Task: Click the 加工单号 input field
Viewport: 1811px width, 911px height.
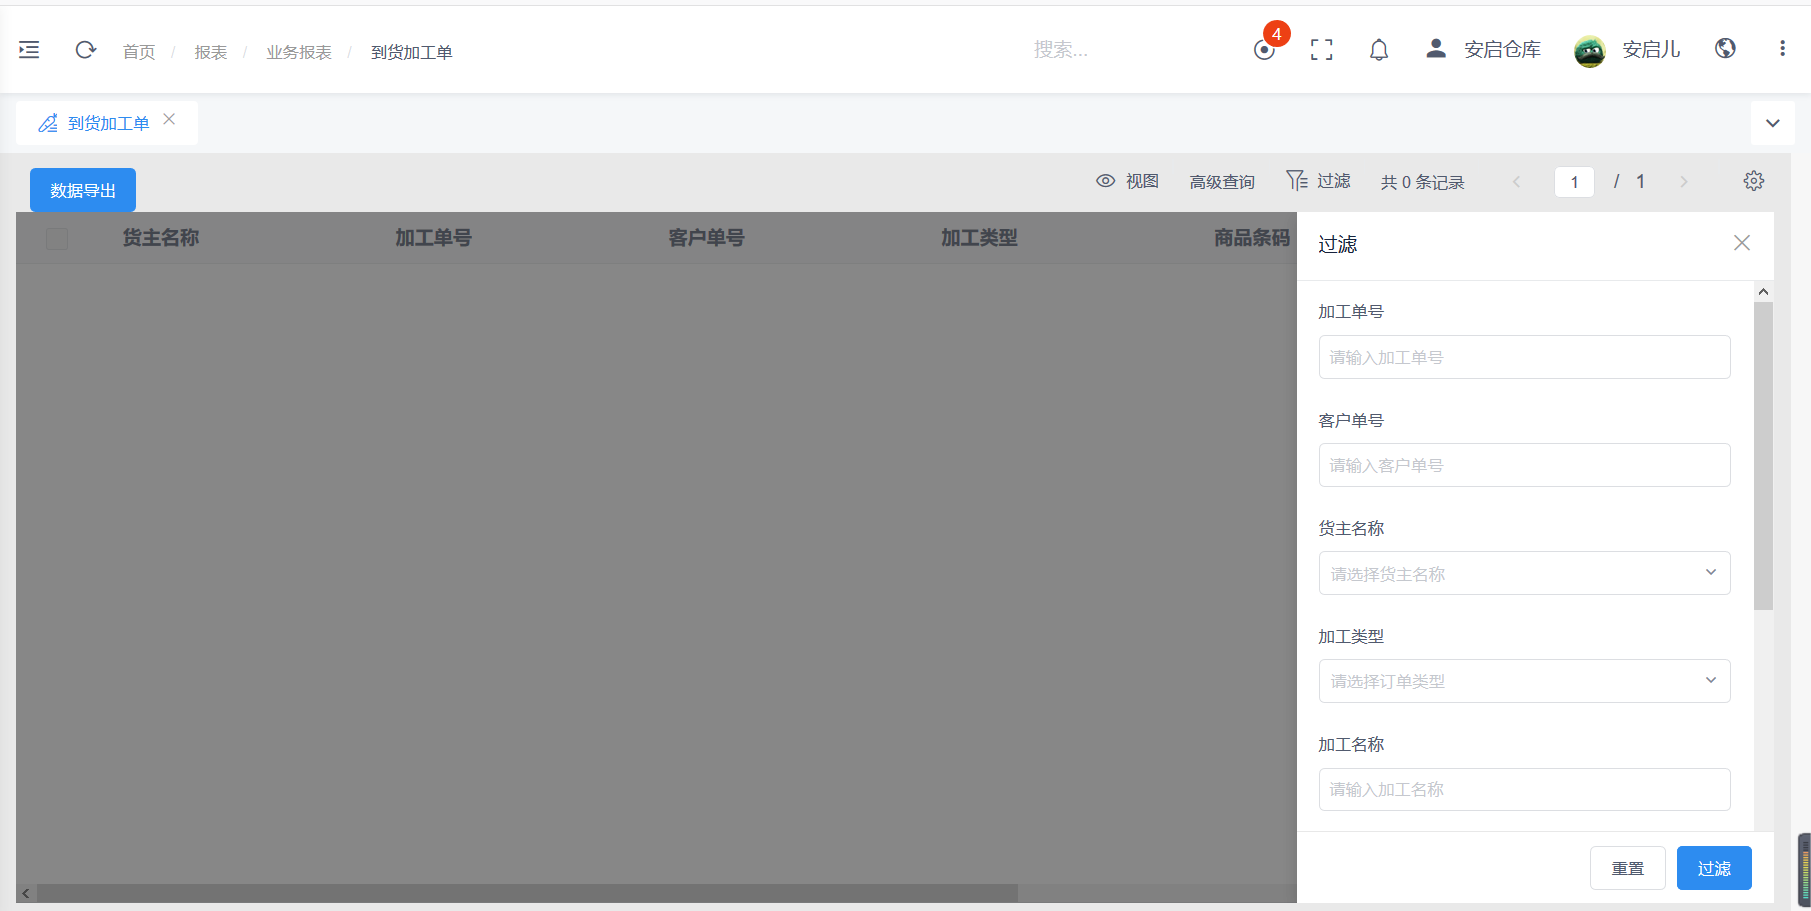Action: [1525, 357]
